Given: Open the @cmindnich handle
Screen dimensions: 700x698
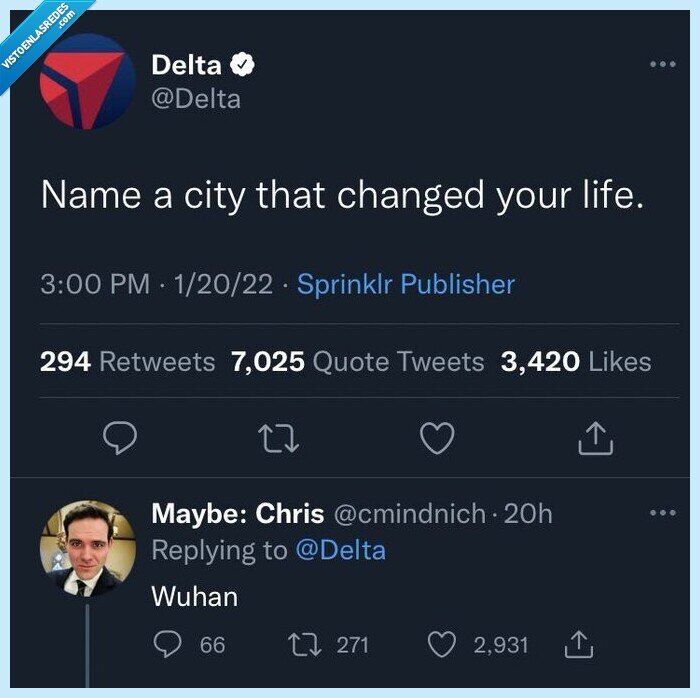Looking at the screenshot, I should tap(407, 514).
